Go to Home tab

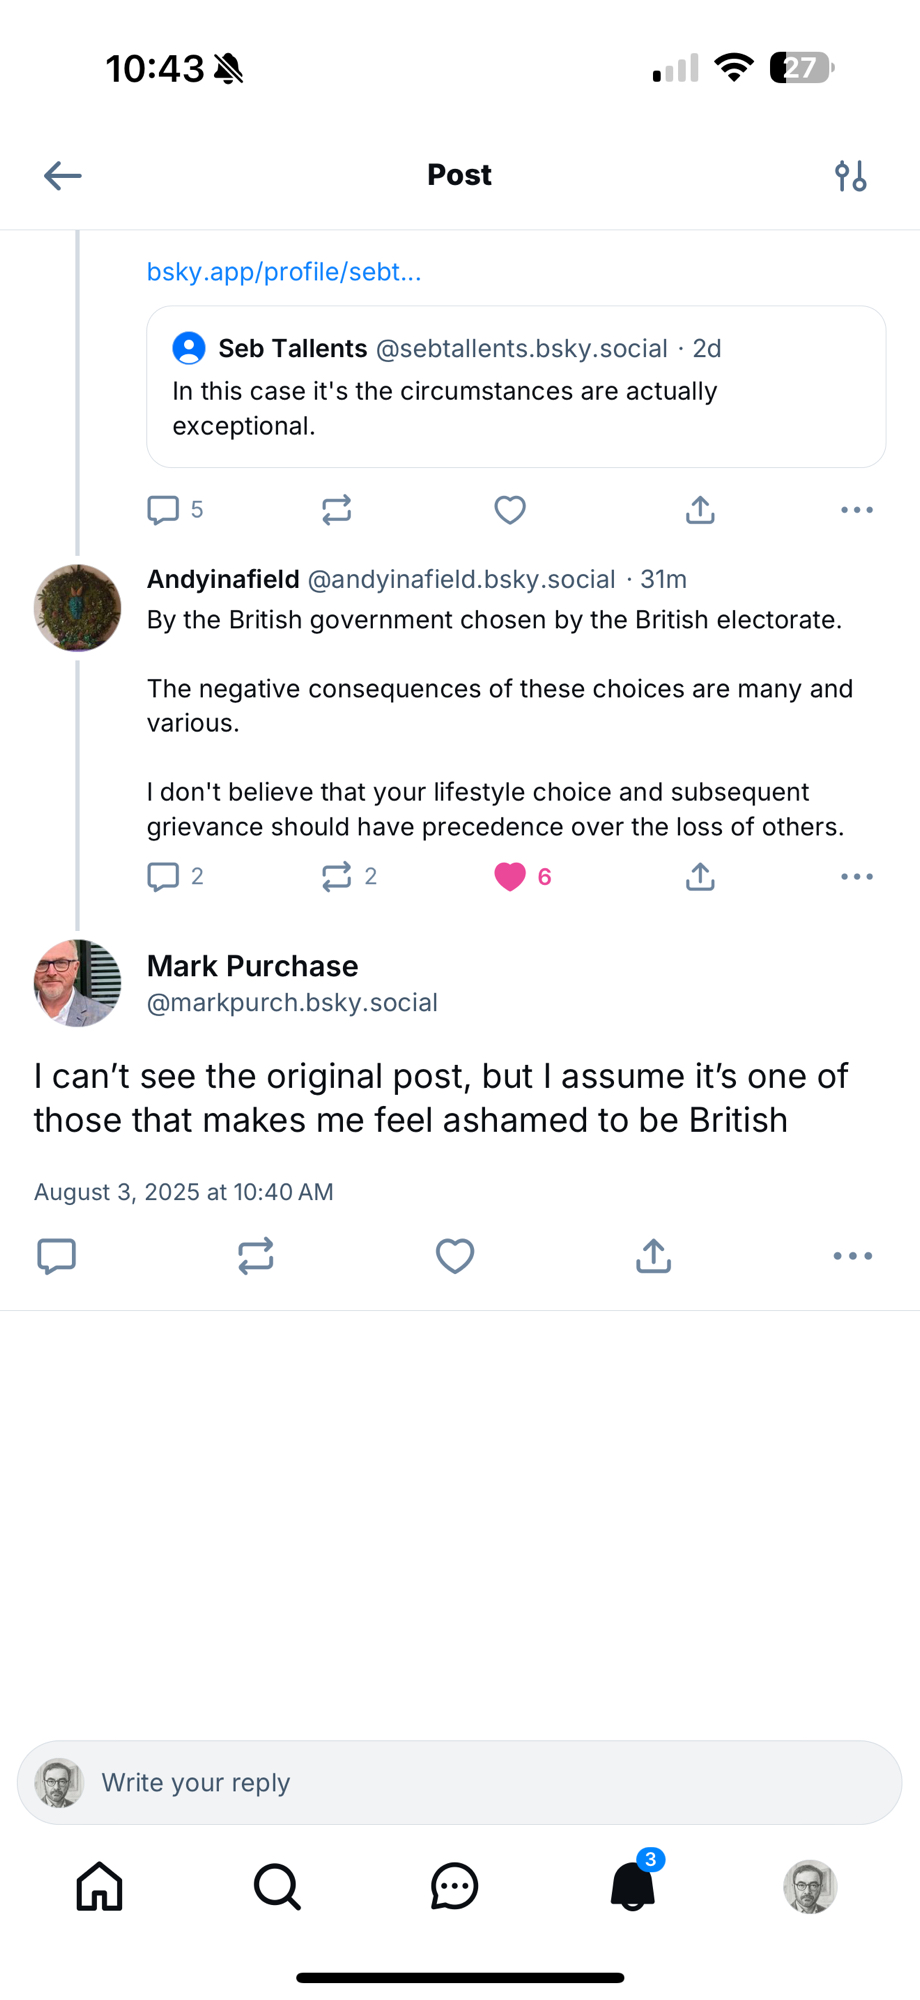pos(100,1887)
